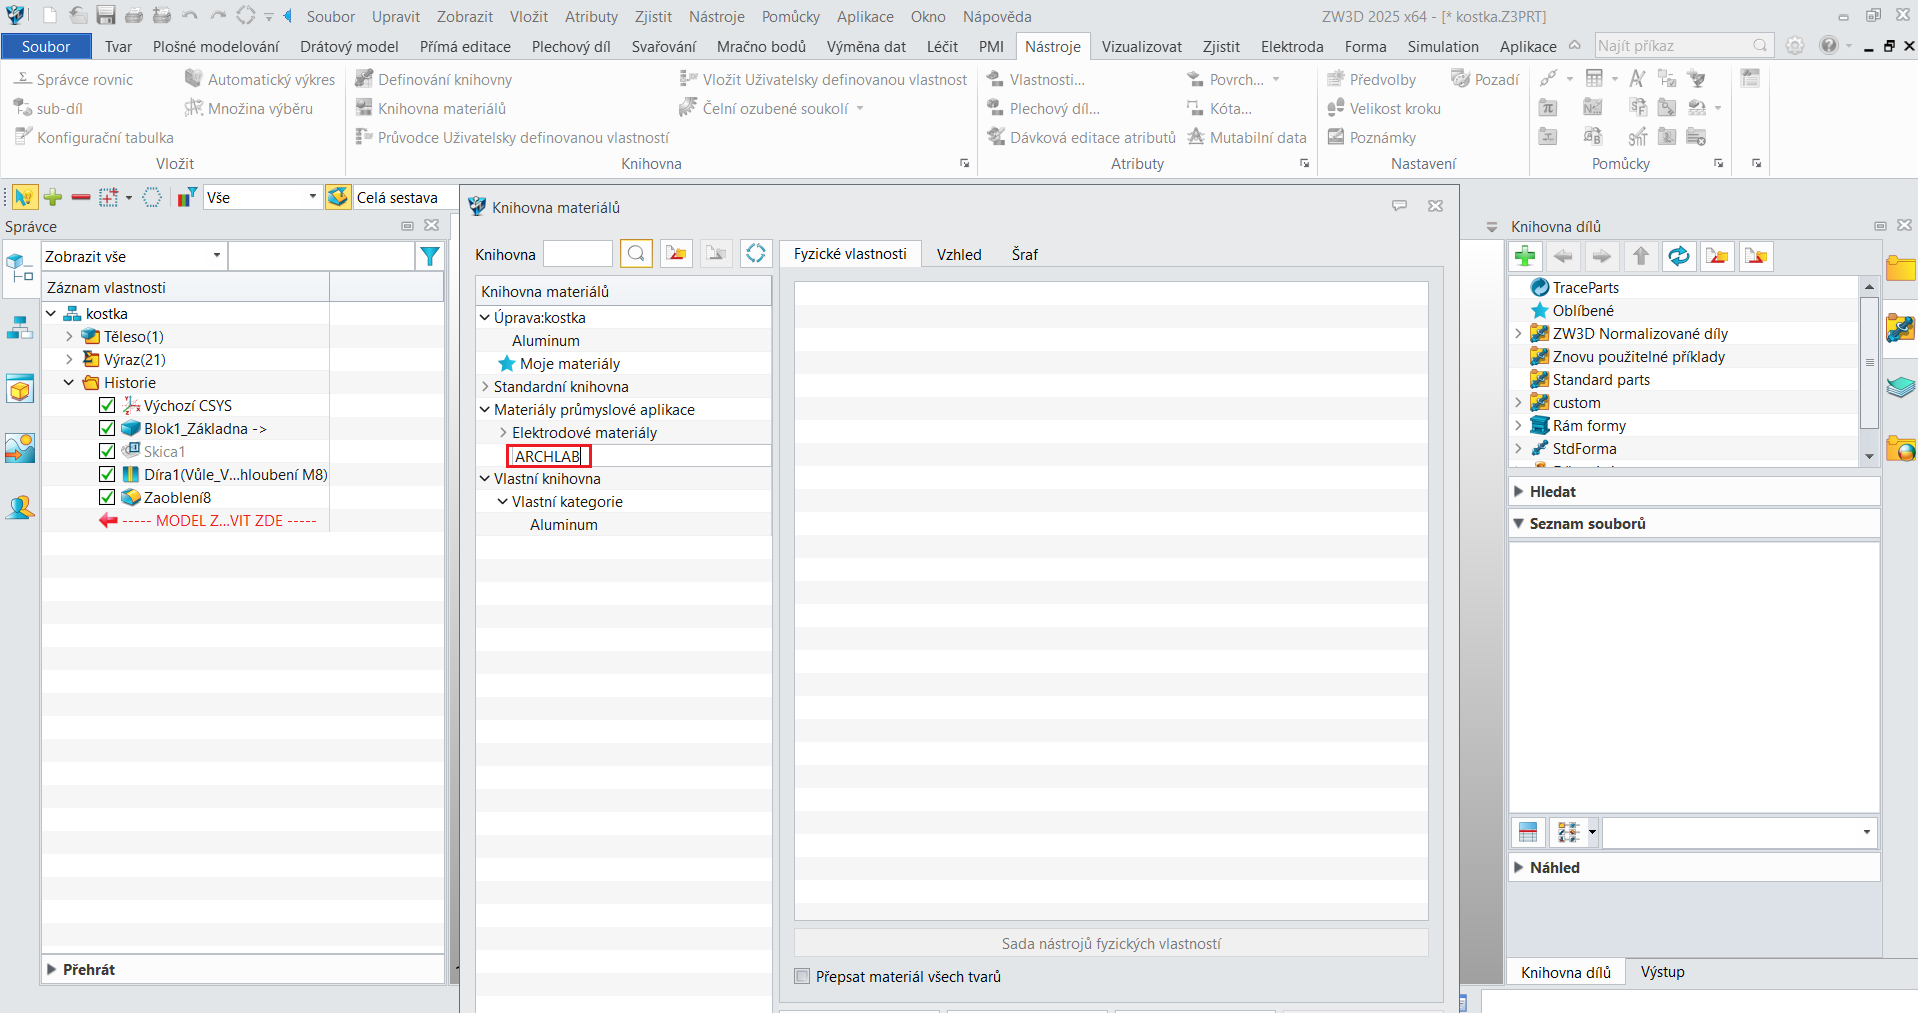Viewport: 1918px width, 1013px height.
Task: Switch to the Vzhled tab
Action: 958,254
